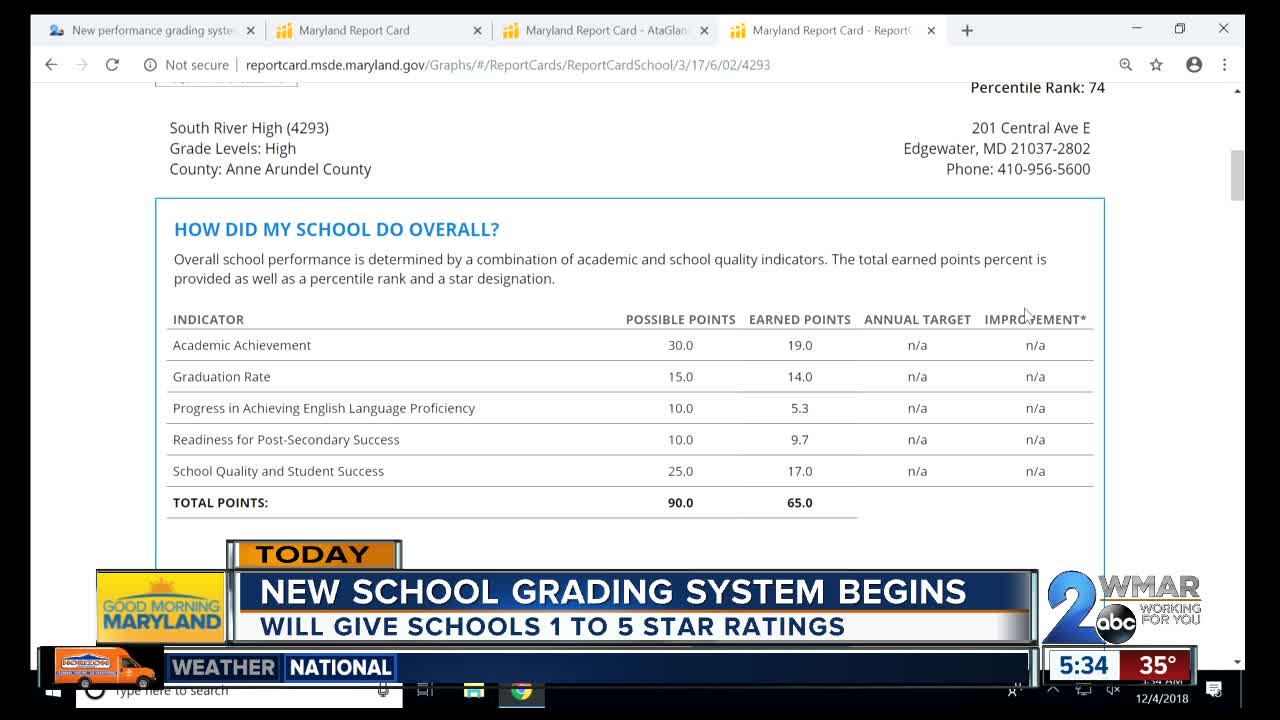The width and height of the screenshot is (1280, 720).
Task: Click the taskbar search box
Action: [240, 691]
